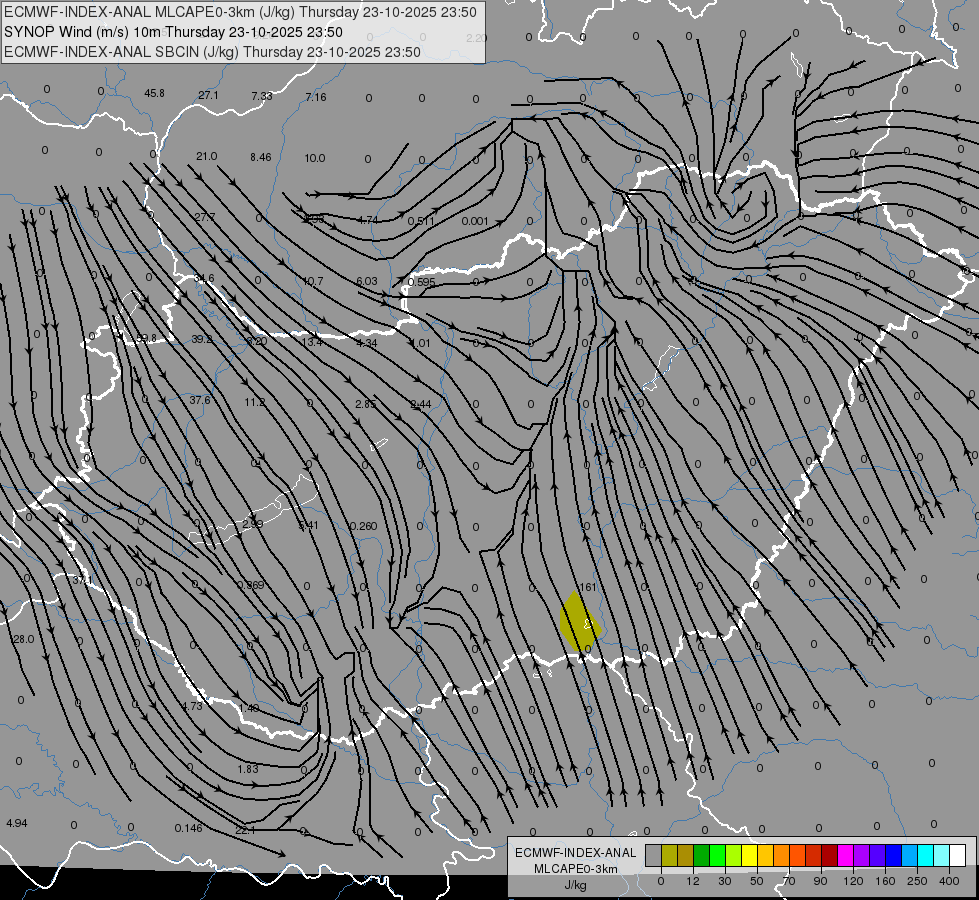The height and width of the screenshot is (900, 979).
Task: Click the legend tick label 400
Action: click(949, 881)
